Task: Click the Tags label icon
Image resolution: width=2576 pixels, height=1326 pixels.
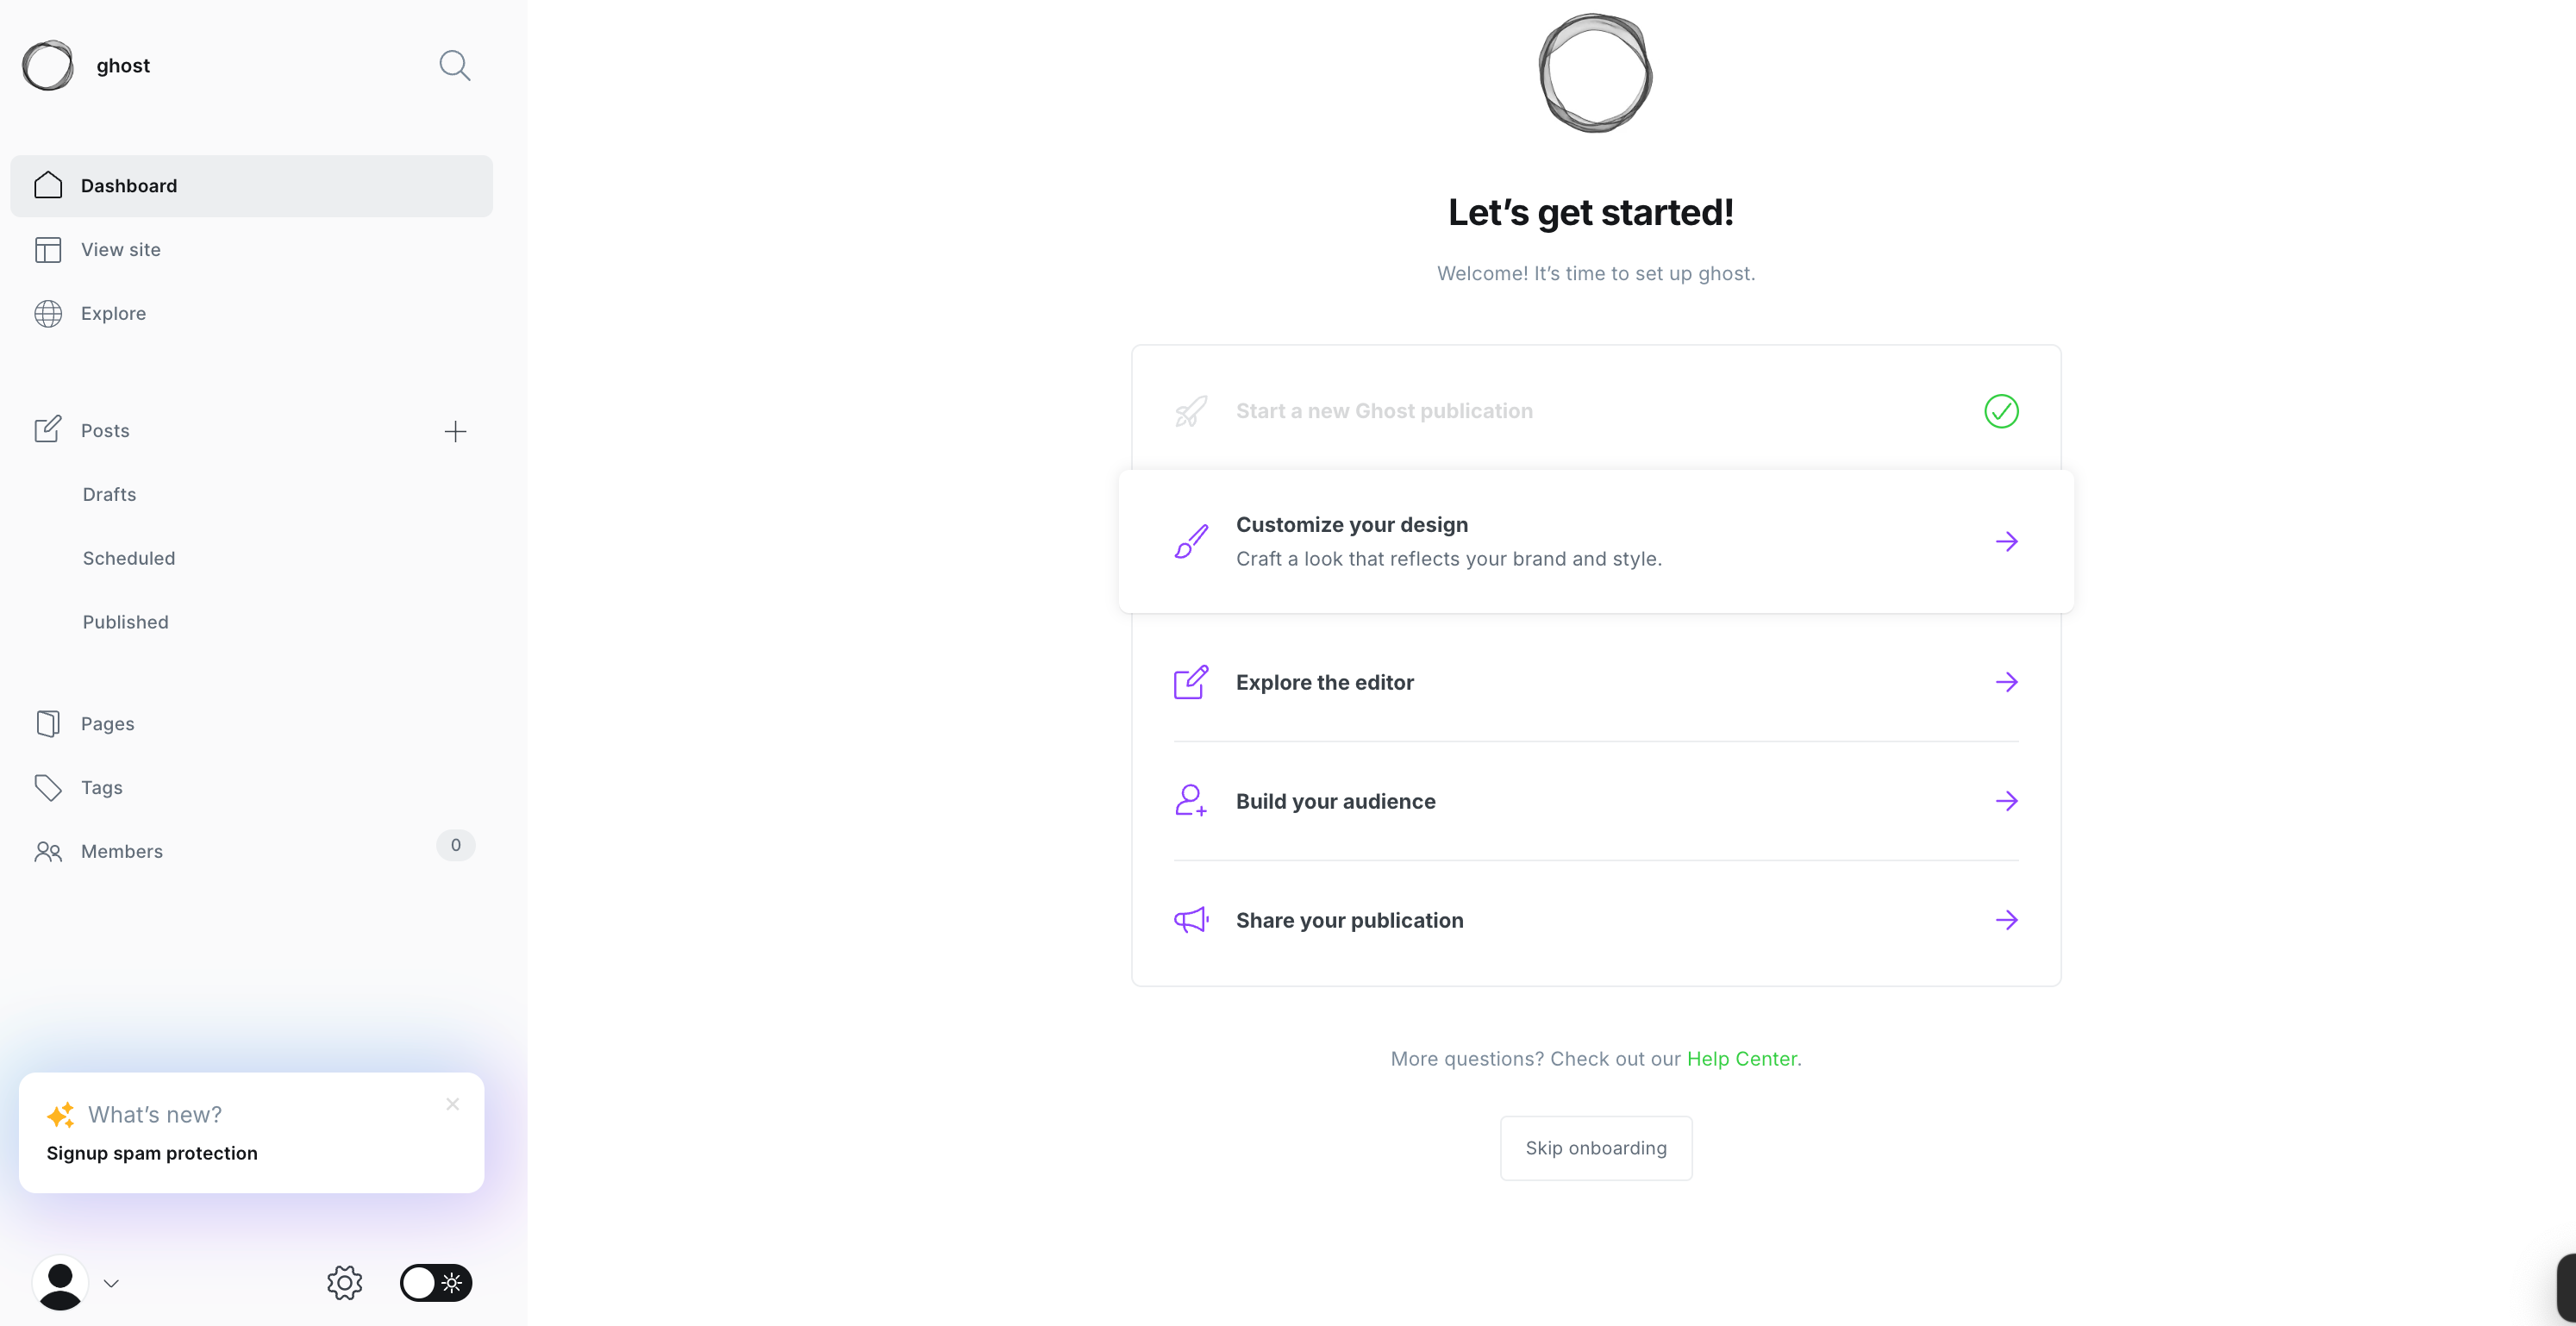Action: click(x=48, y=788)
